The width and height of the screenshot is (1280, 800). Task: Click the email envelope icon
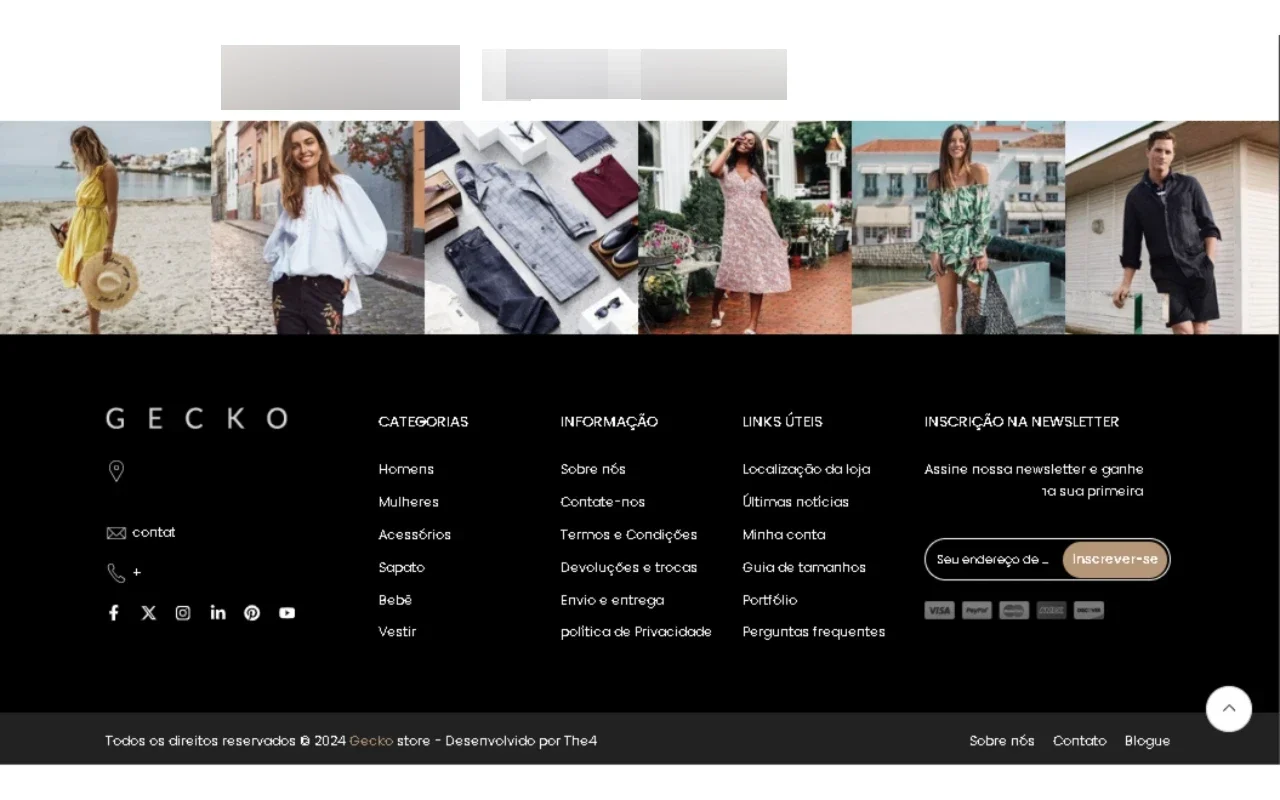pyautogui.click(x=116, y=533)
